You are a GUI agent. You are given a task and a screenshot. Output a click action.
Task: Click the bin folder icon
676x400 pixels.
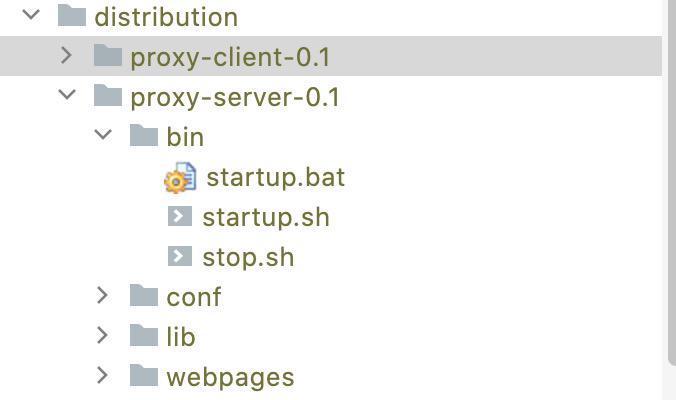coord(144,136)
